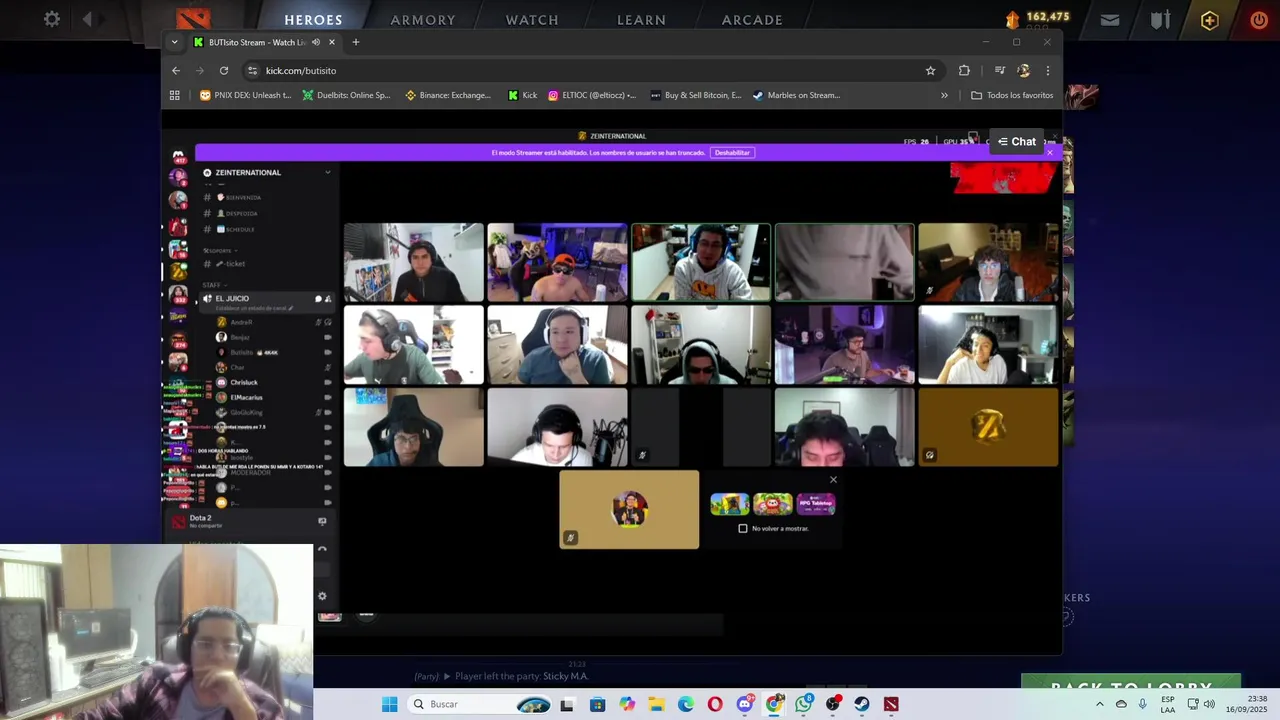Screen dimensions: 1280x720
Task: Click the Buscar taskbar search box
Action: click(480, 704)
